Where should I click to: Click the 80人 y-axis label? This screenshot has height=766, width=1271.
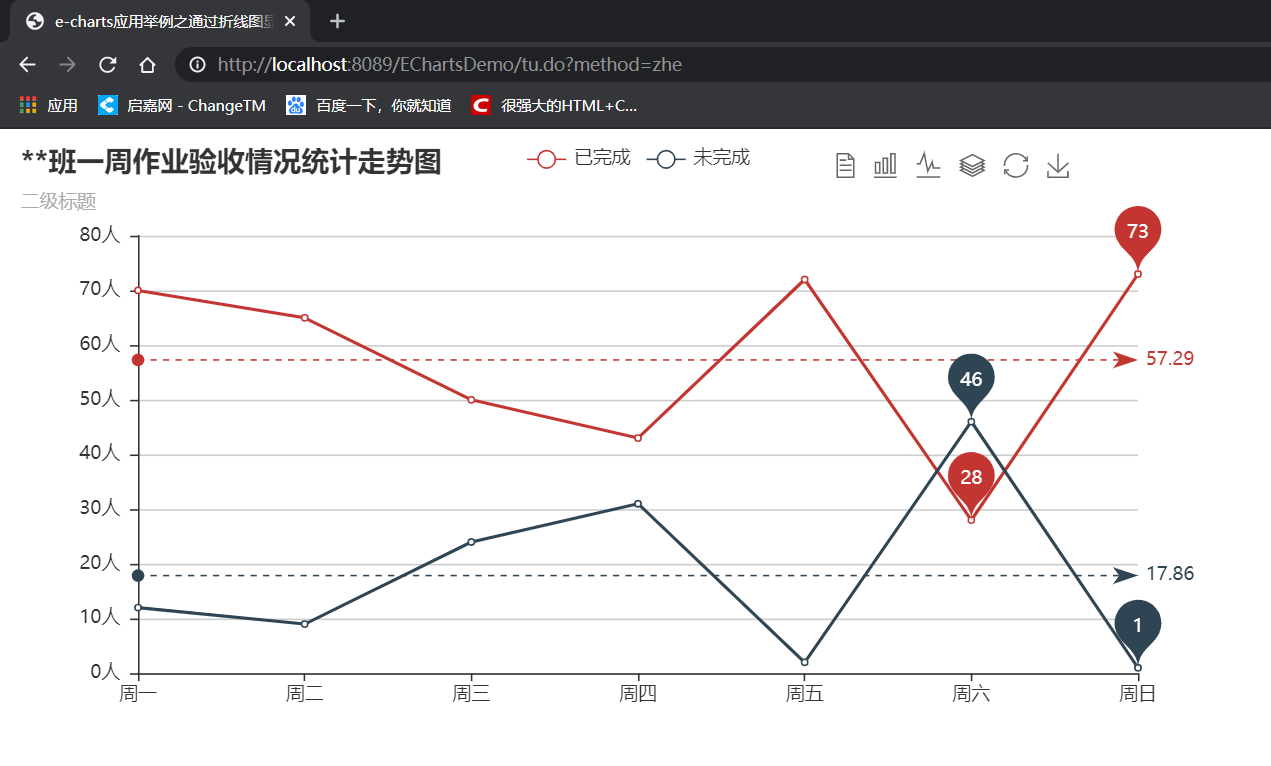pos(100,236)
